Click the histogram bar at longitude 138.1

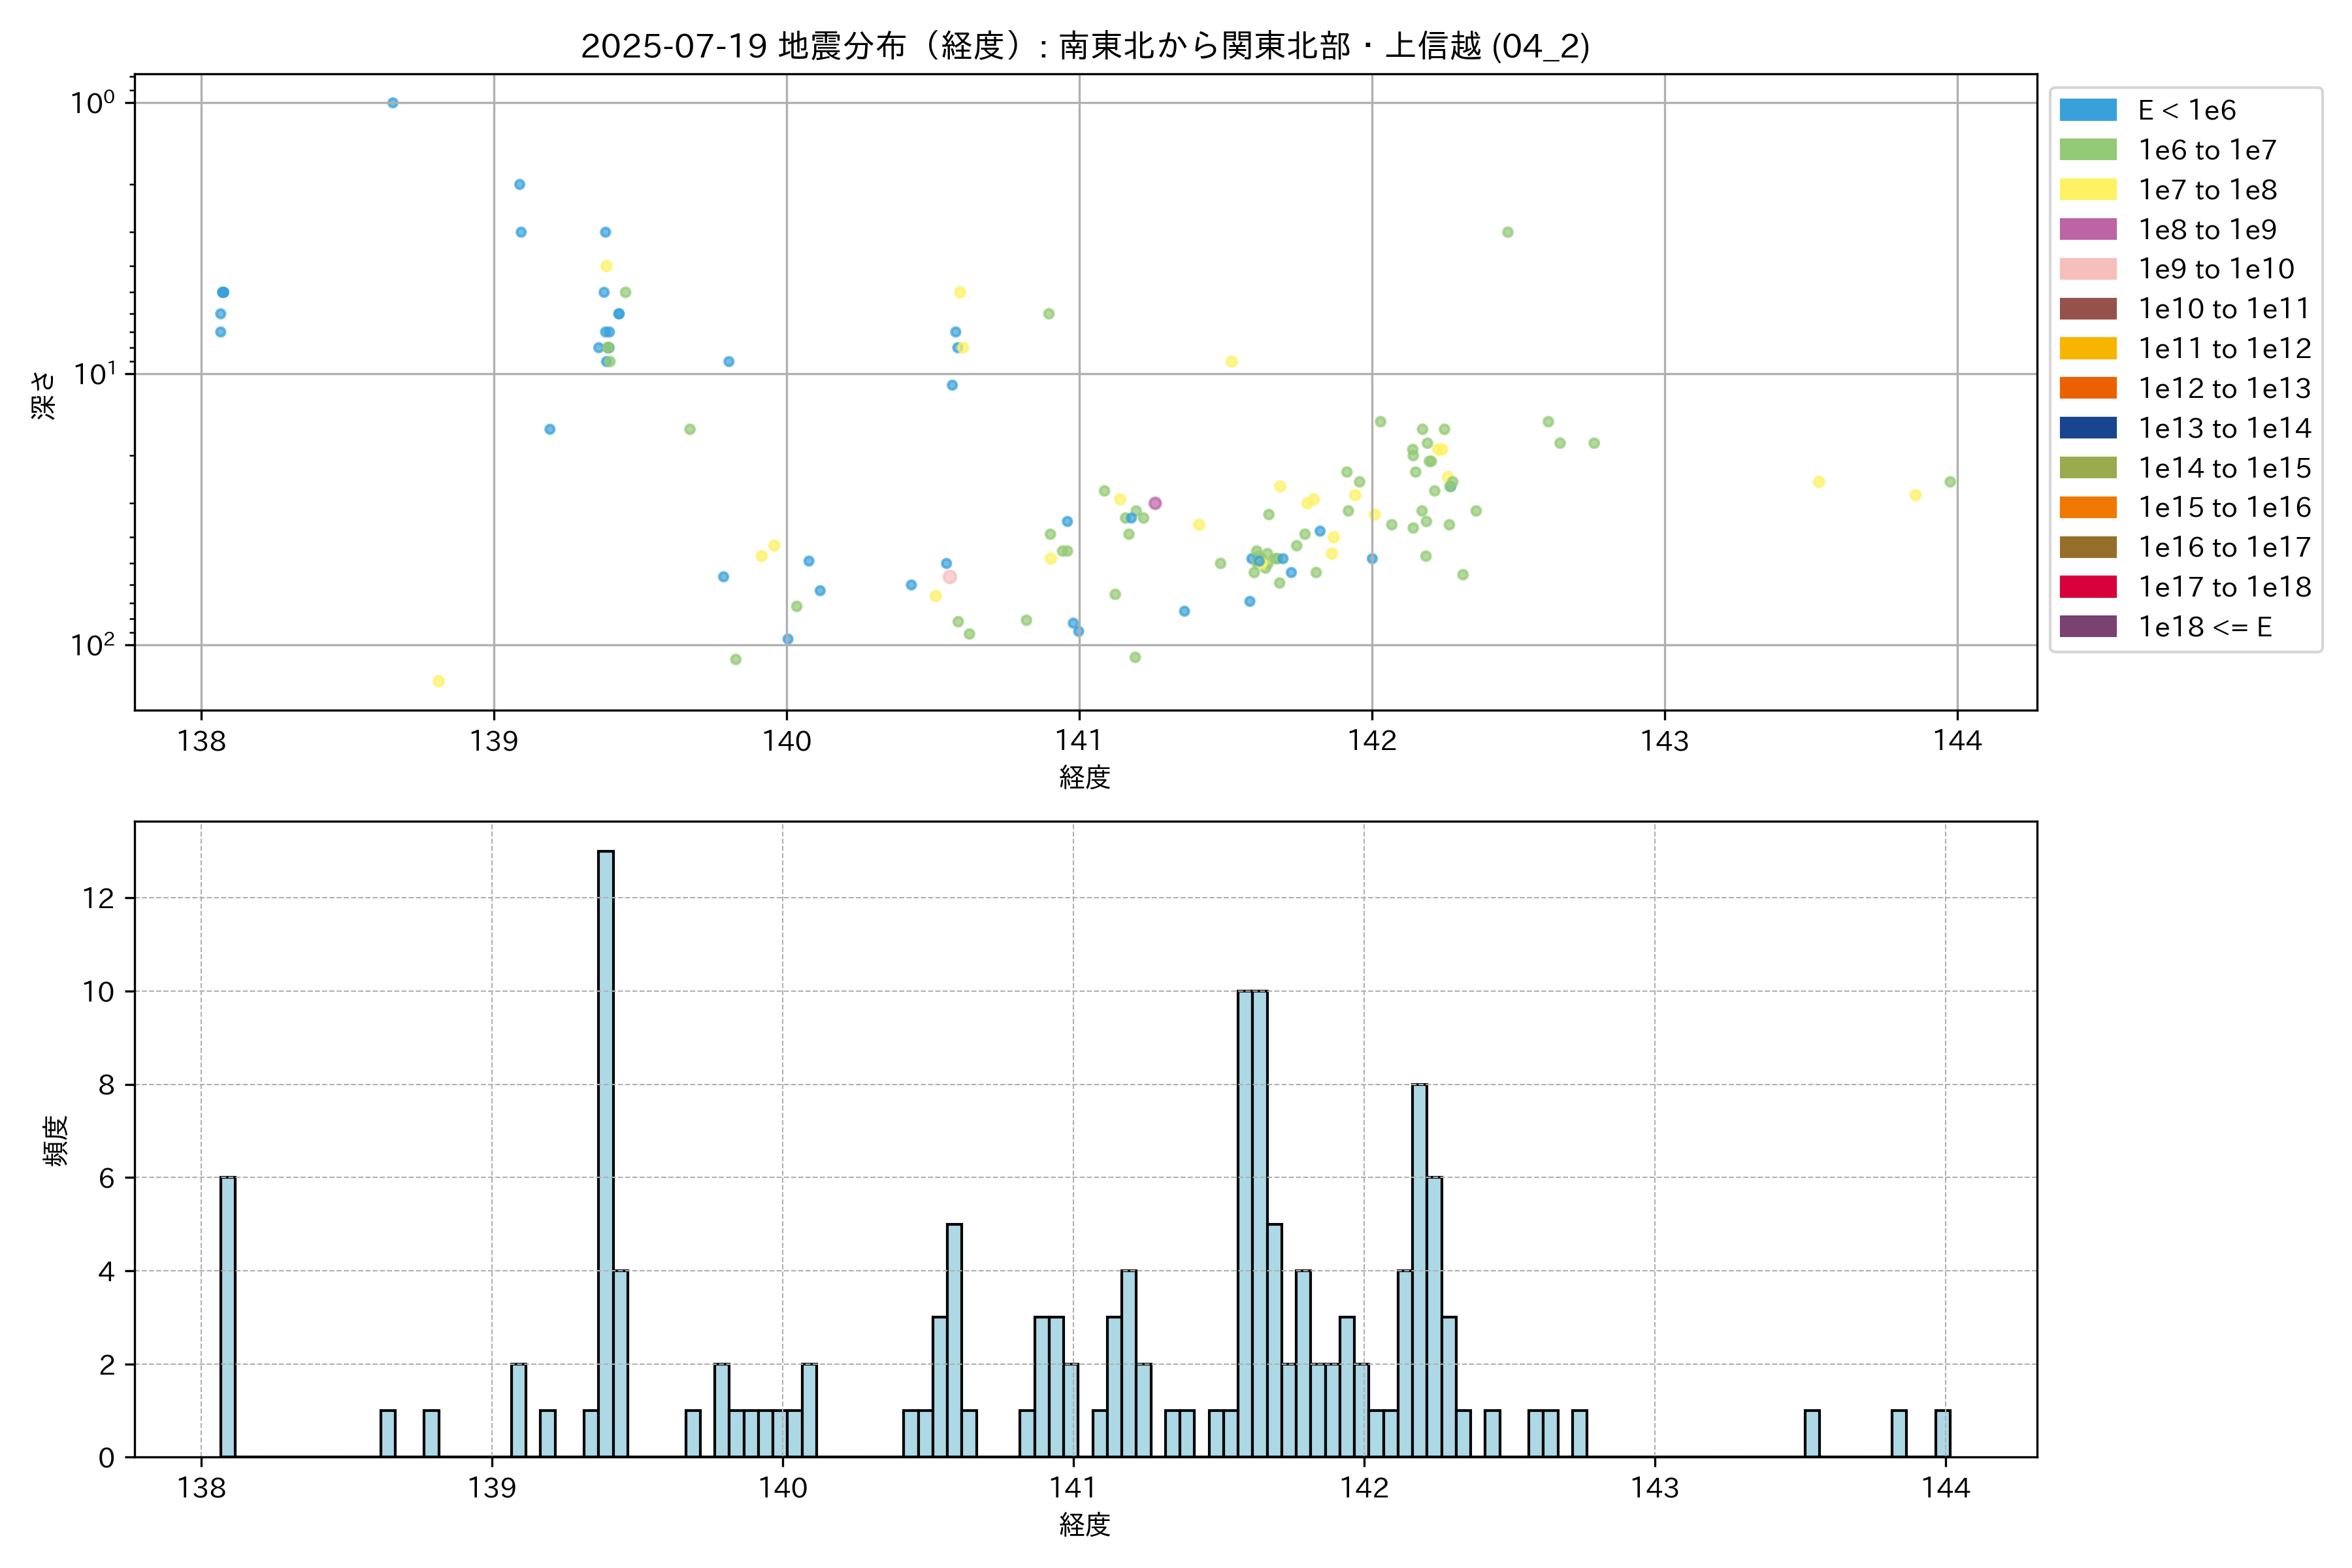point(228,1316)
